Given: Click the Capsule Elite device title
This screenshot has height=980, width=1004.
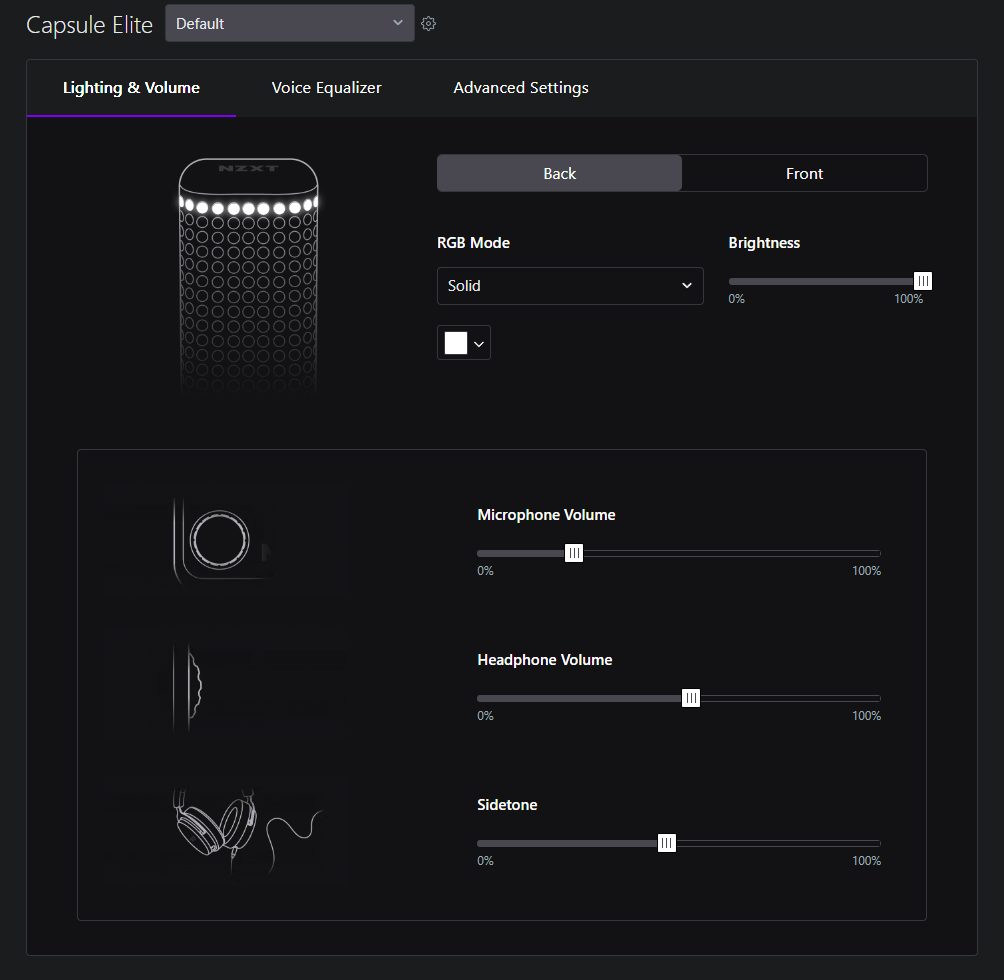Looking at the screenshot, I should [x=89, y=25].
